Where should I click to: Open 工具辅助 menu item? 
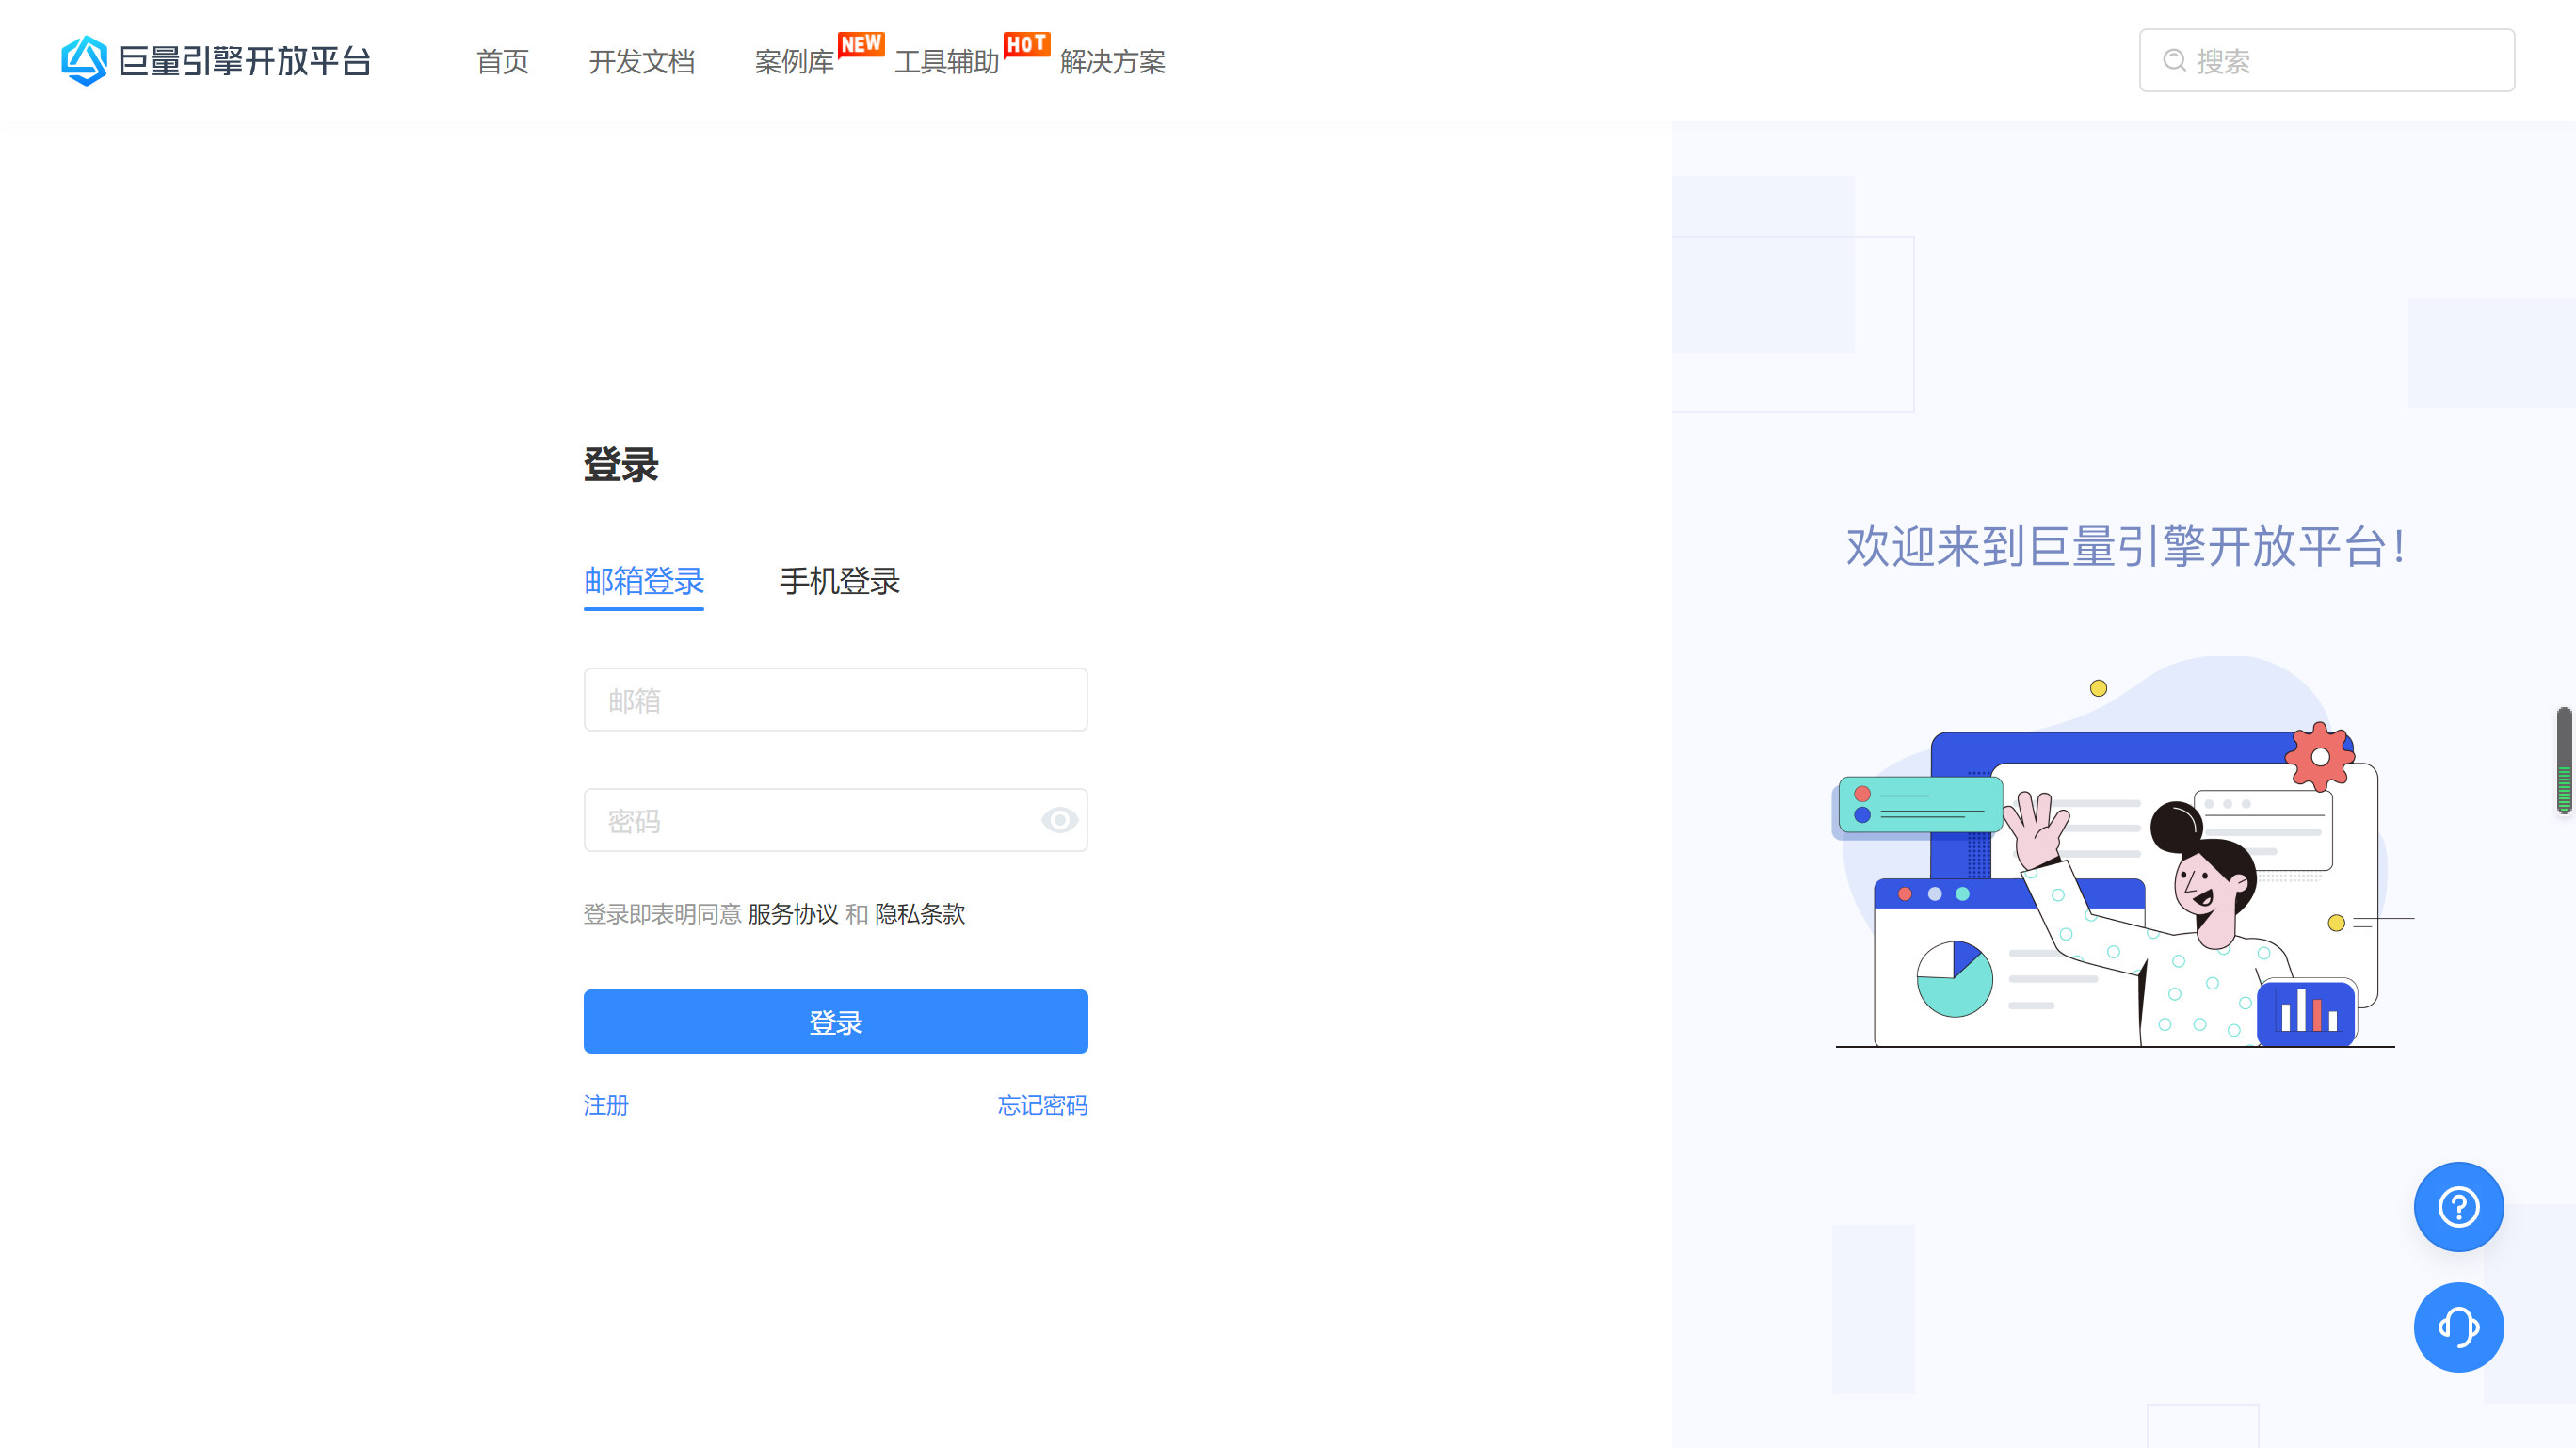(x=946, y=62)
